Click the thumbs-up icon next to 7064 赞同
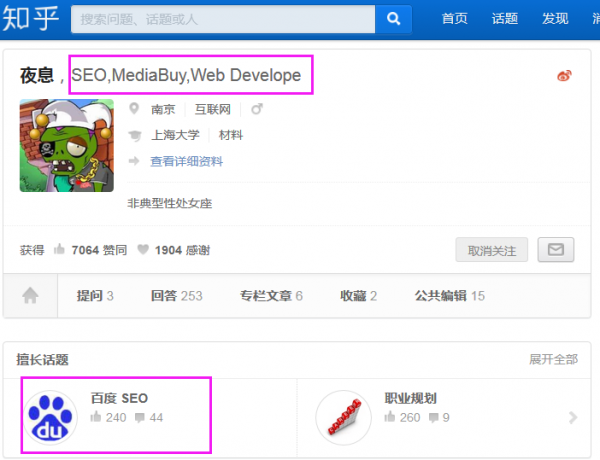This screenshot has width=600, height=460. click(x=59, y=249)
